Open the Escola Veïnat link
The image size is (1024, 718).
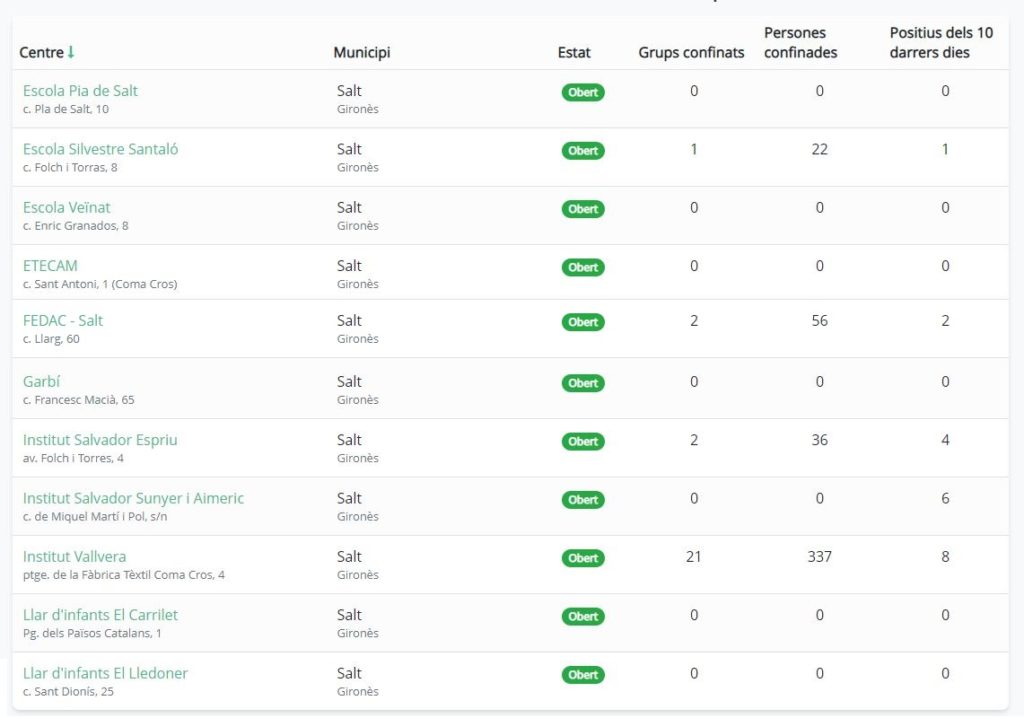[x=67, y=208]
